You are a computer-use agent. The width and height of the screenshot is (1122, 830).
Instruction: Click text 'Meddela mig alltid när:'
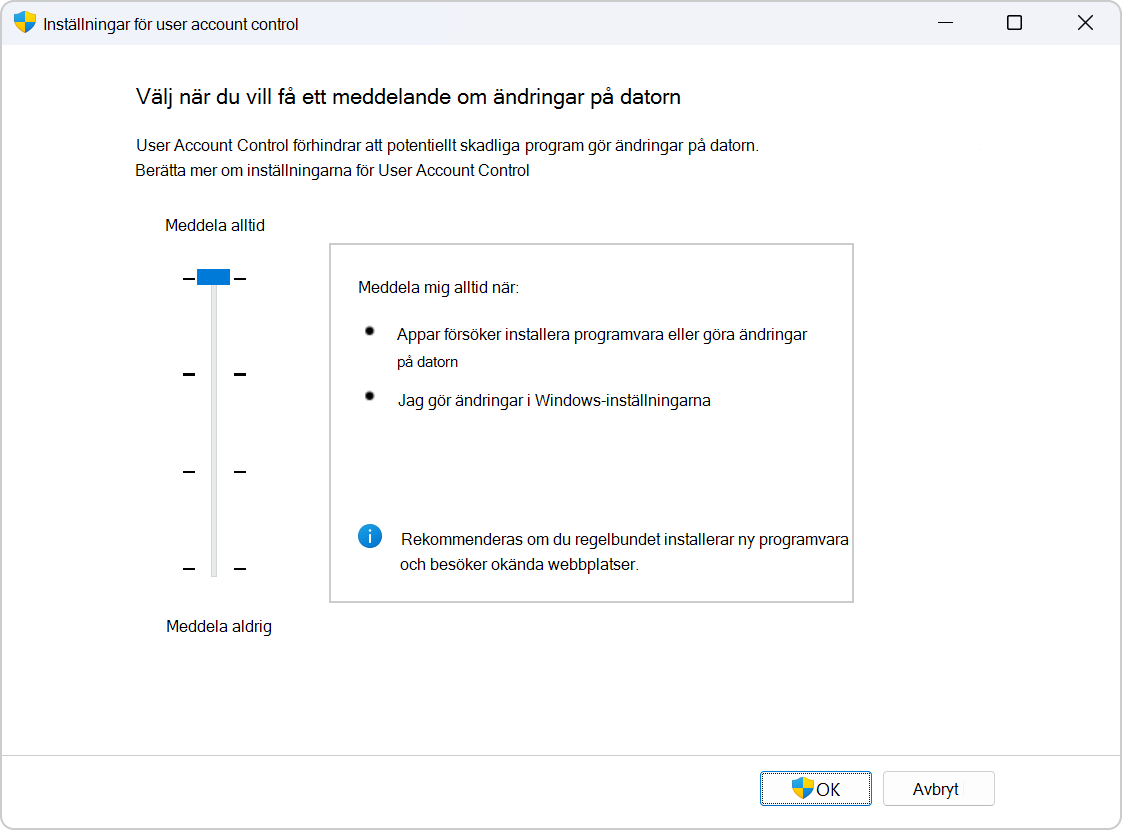click(x=438, y=288)
